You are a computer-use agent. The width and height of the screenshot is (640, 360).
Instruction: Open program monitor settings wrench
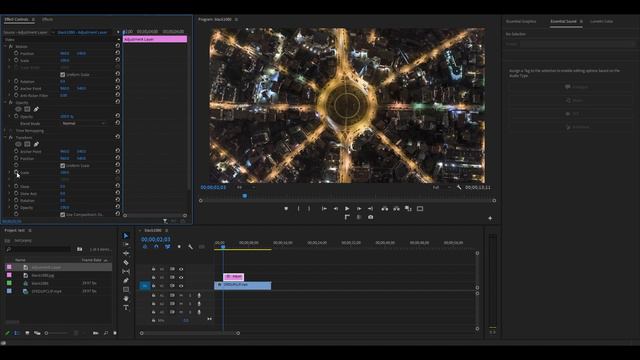point(459,187)
